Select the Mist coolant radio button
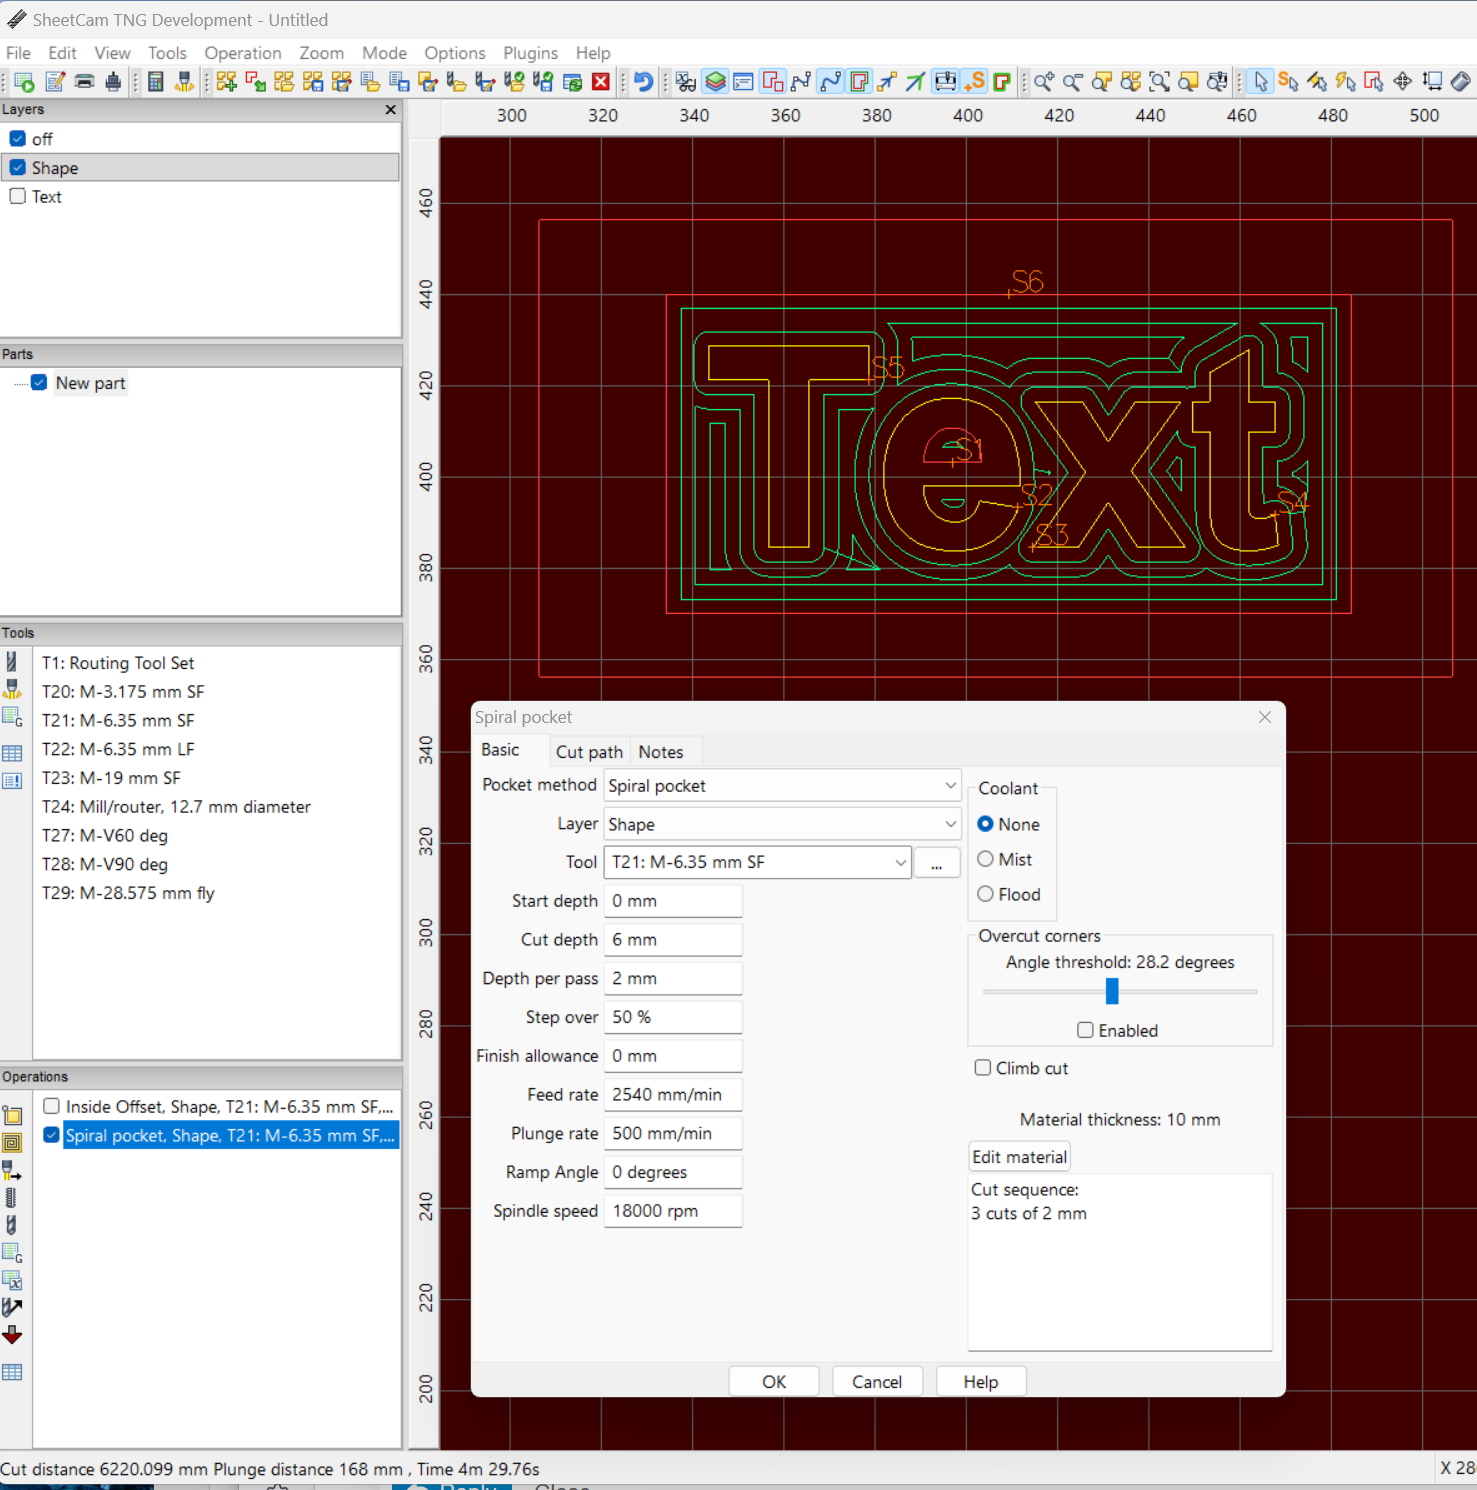Viewport: 1477px width, 1490px height. click(986, 859)
